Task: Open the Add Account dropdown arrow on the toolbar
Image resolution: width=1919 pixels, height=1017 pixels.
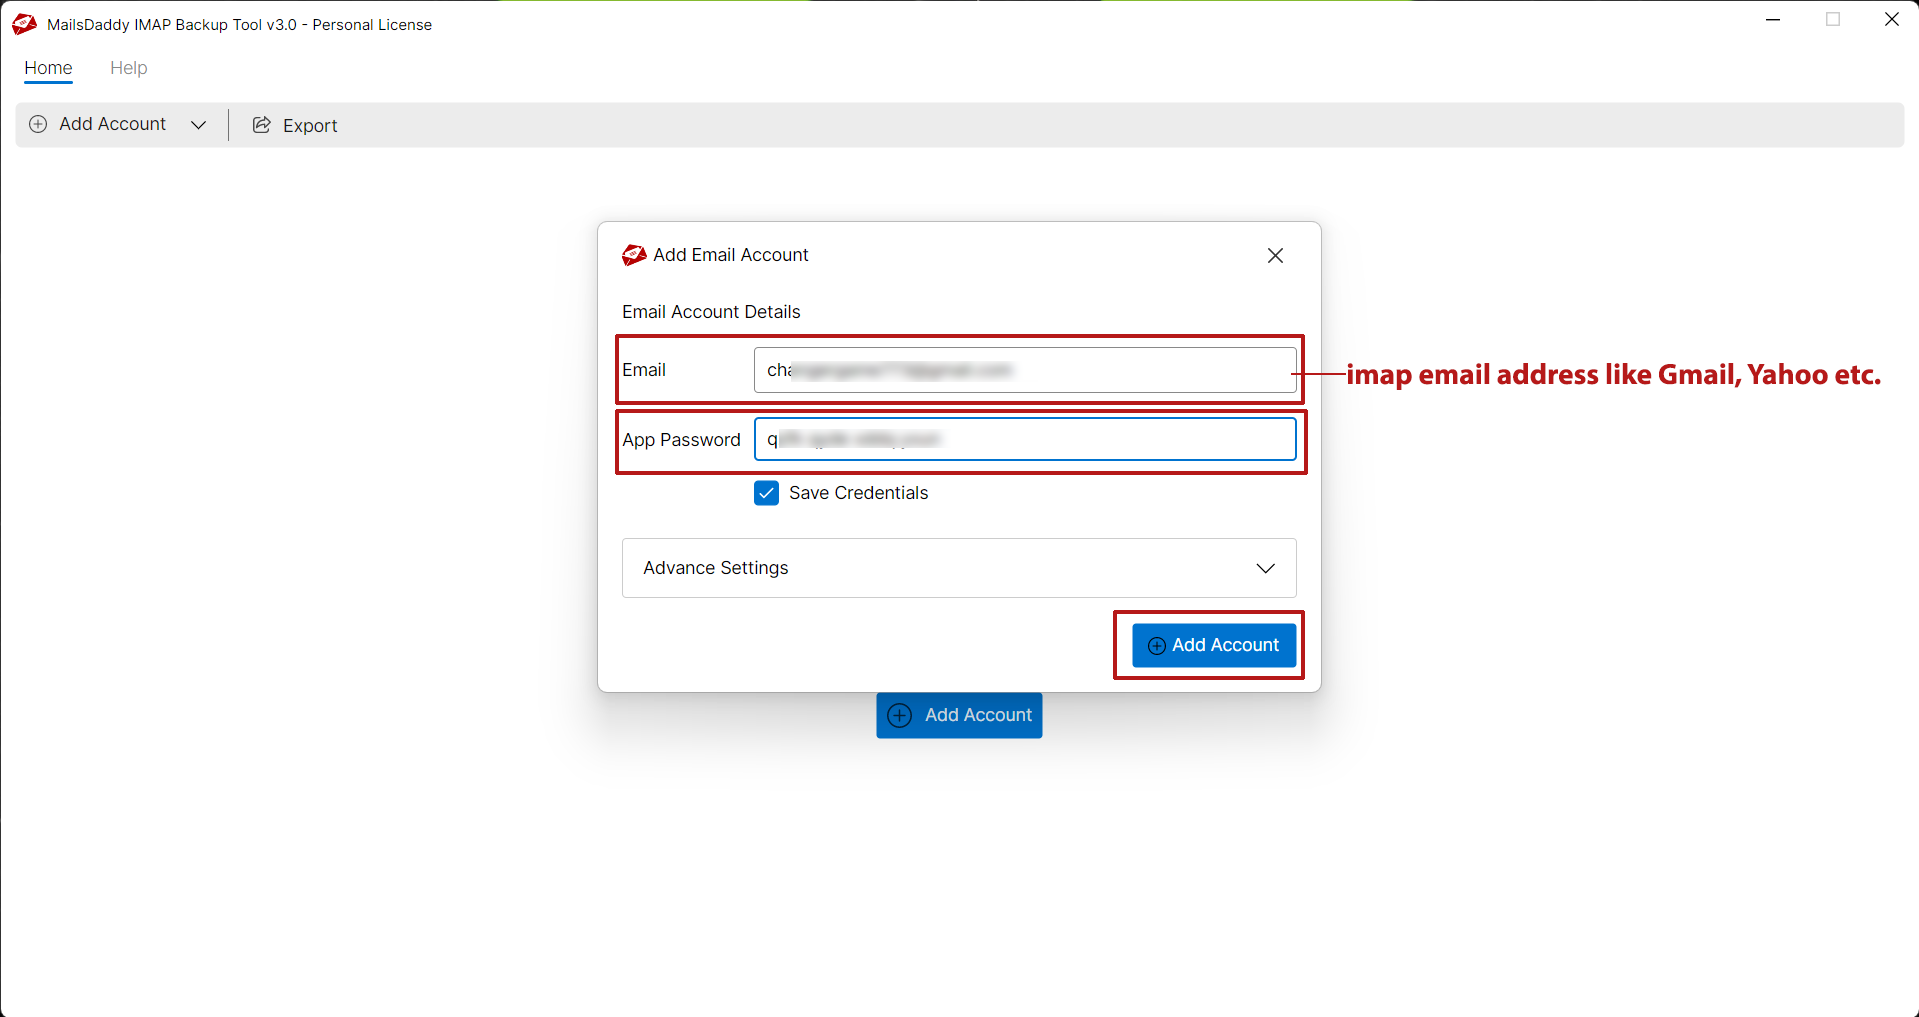Action: 199,124
